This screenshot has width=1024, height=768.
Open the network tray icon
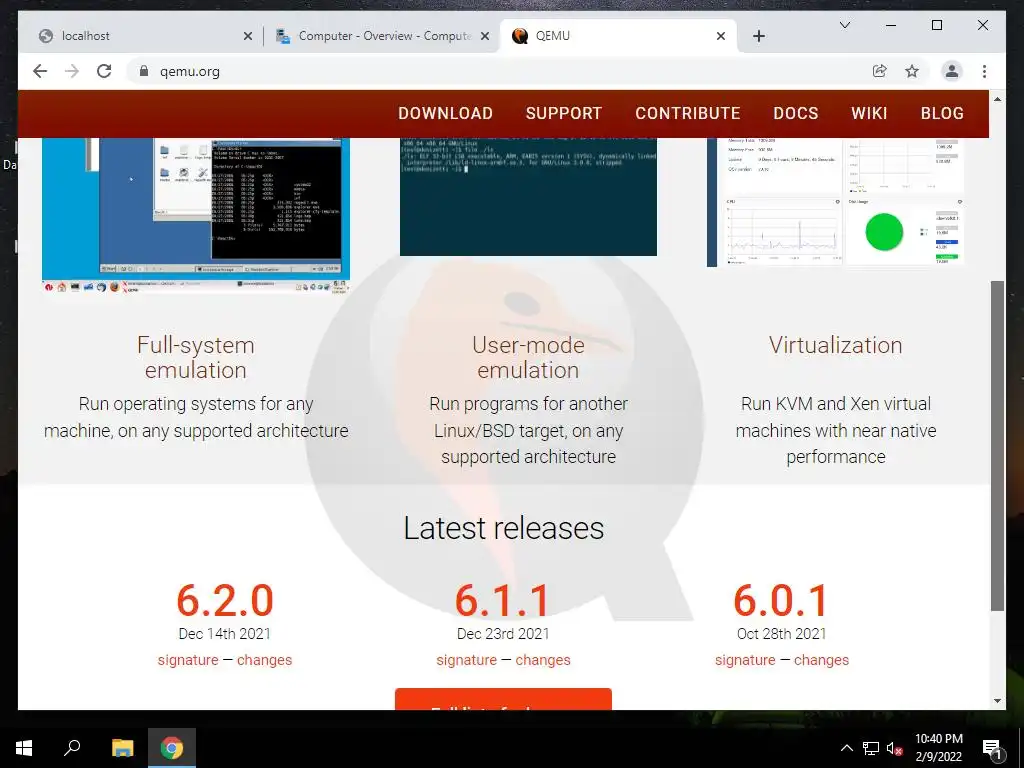click(x=871, y=748)
